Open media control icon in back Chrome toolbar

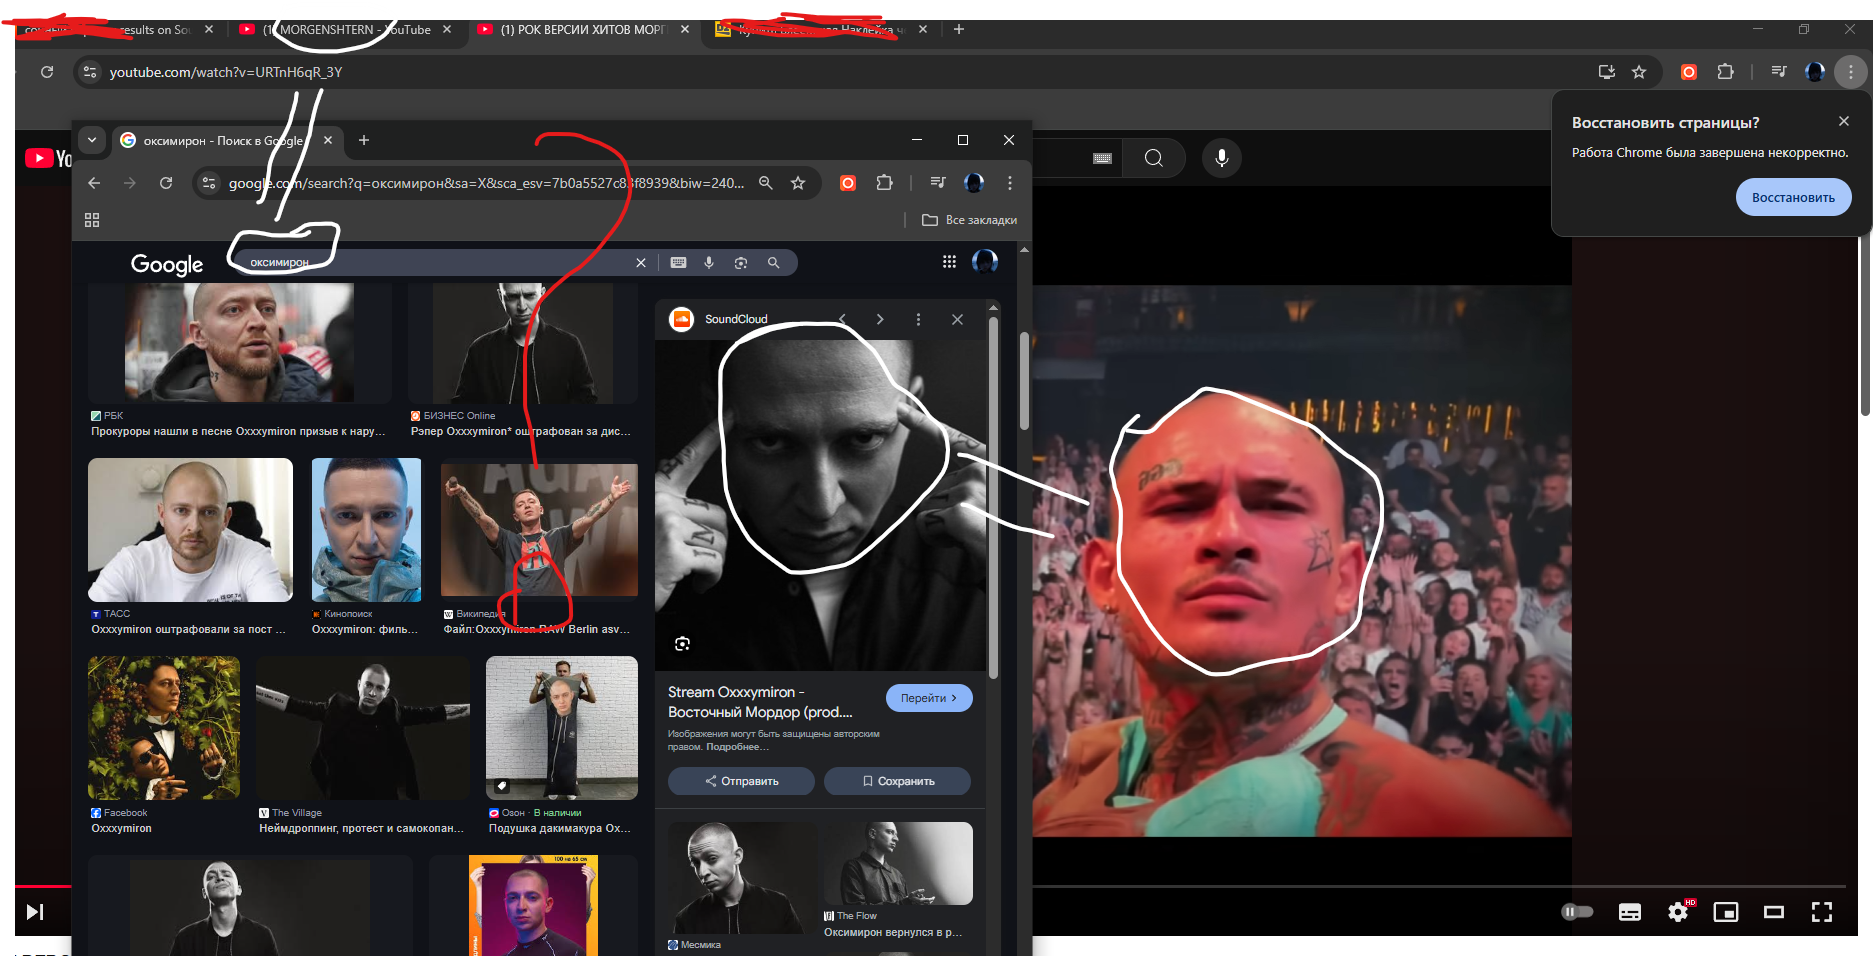(1779, 72)
